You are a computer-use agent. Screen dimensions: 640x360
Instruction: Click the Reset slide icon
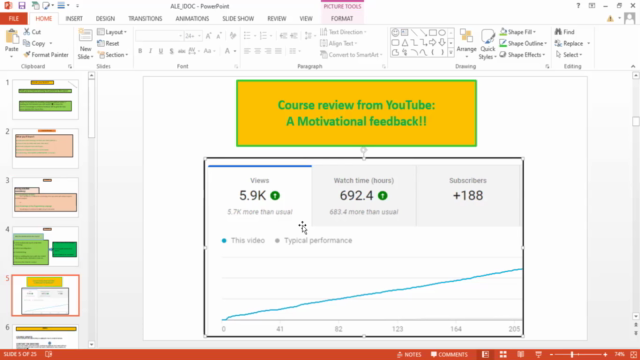coord(101,43)
